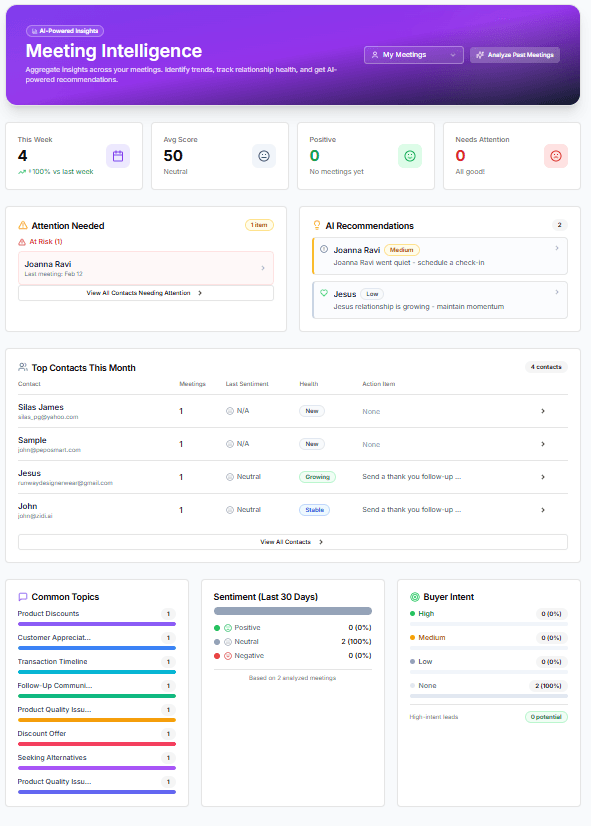591x826 pixels.
Task: Open the My Meetings dropdown
Action: (x=413, y=55)
